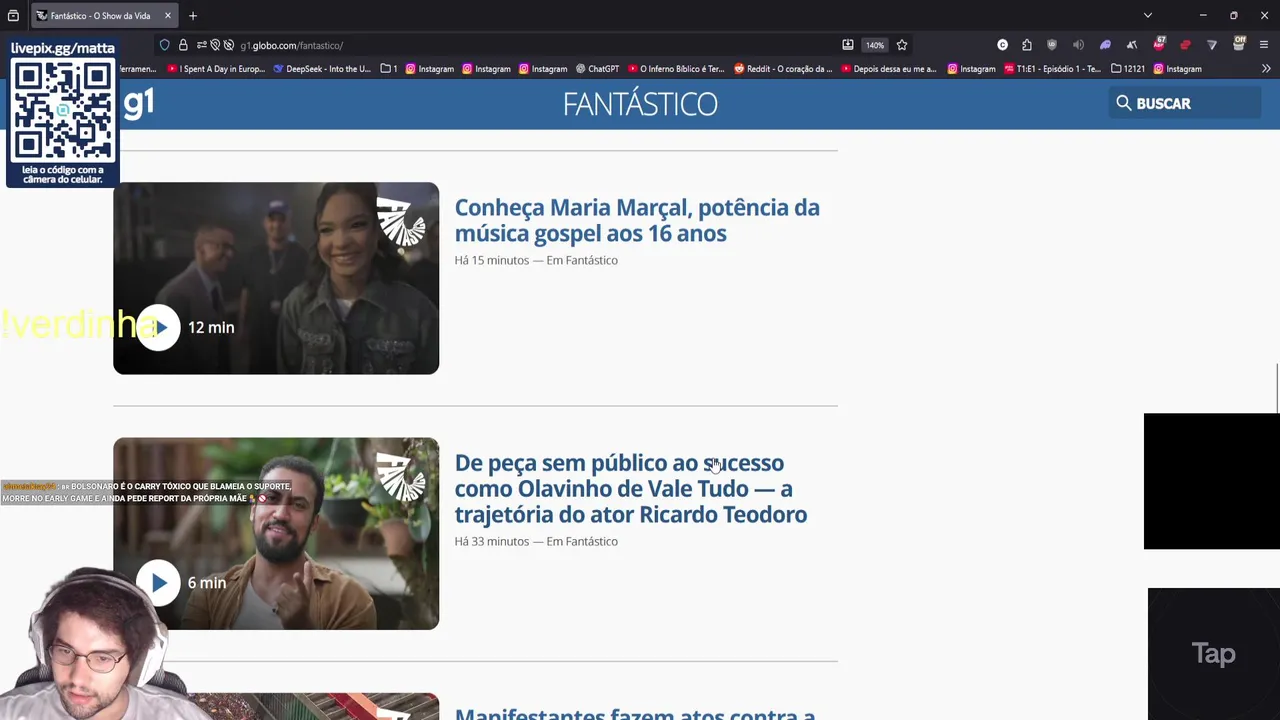Show more bookmarks with the chevron
1280x720 pixels.
pyautogui.click(x=1266, y=69)
